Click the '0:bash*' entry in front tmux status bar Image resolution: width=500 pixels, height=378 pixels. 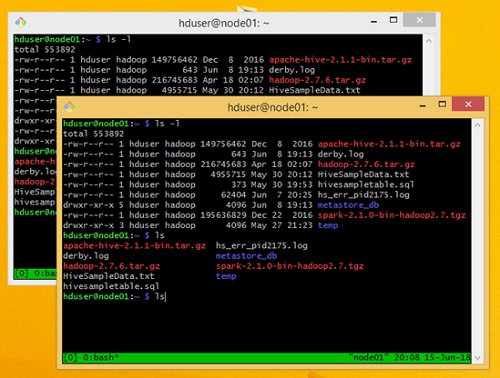(x=101, y=357)
